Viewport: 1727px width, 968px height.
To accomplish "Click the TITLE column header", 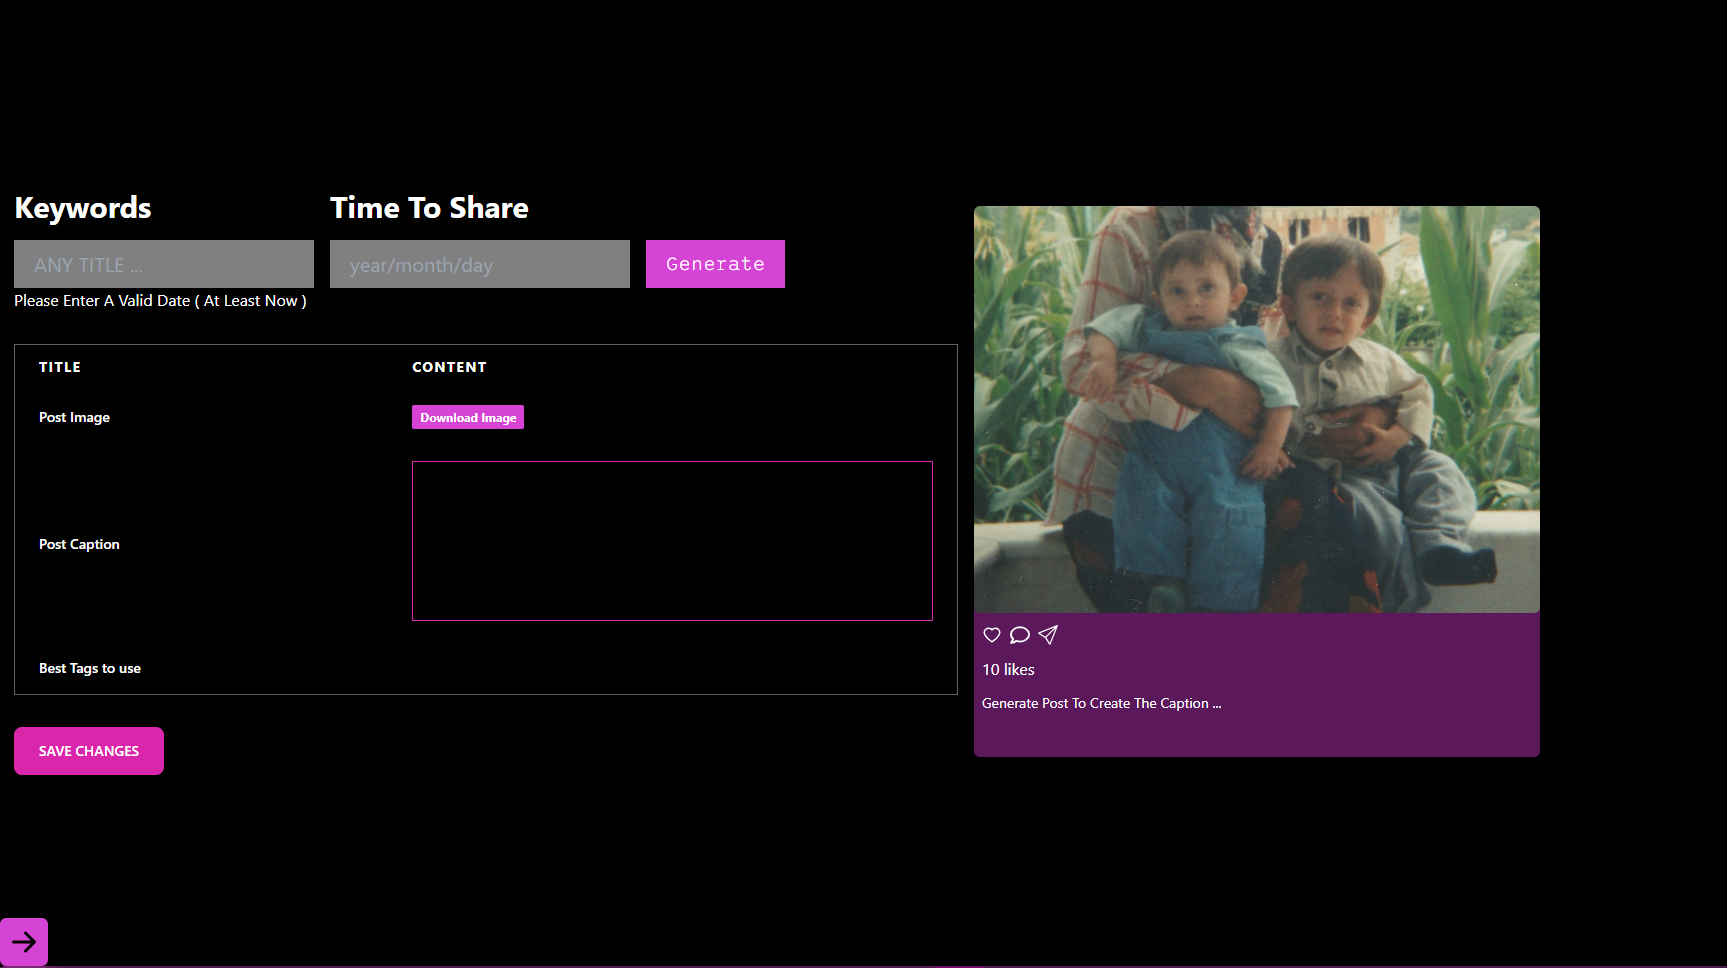I will click(x=60, y=367).
